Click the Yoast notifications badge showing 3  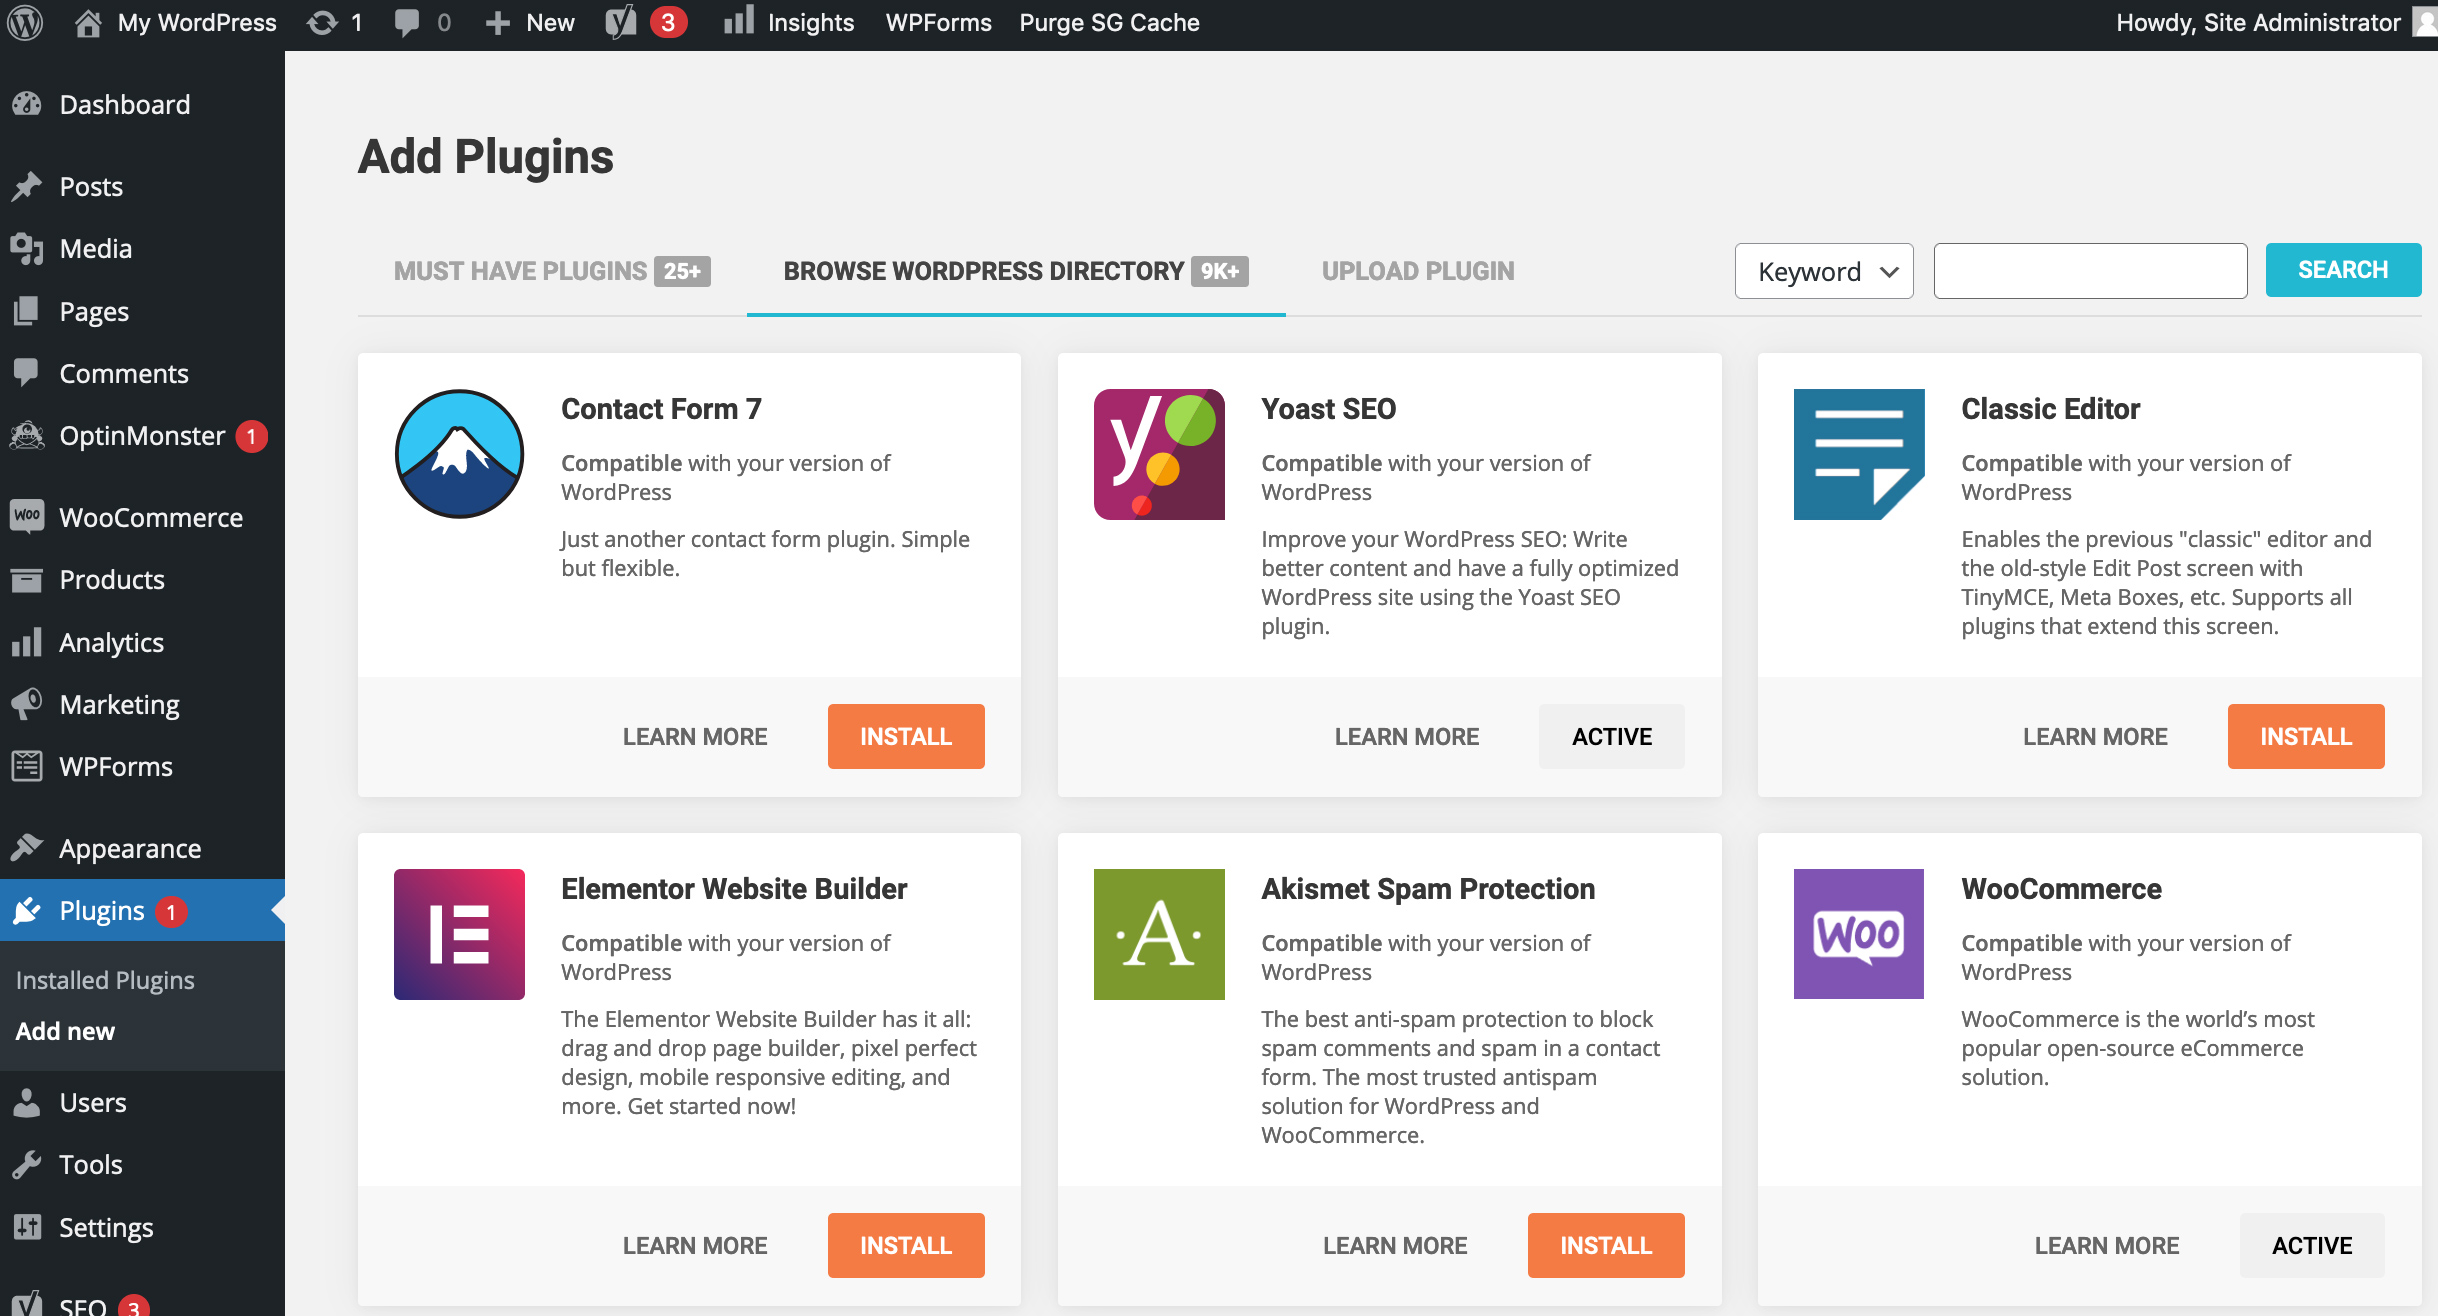tap(668, 22)
